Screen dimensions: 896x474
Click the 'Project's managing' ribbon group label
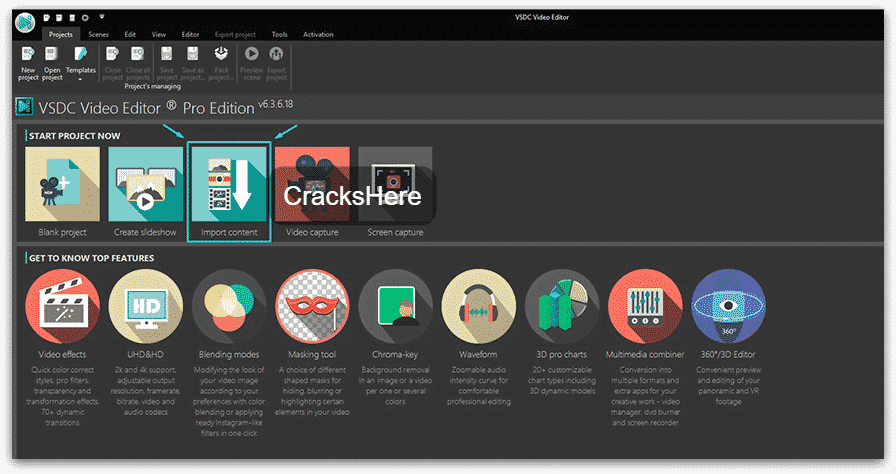tap(153, 86)
